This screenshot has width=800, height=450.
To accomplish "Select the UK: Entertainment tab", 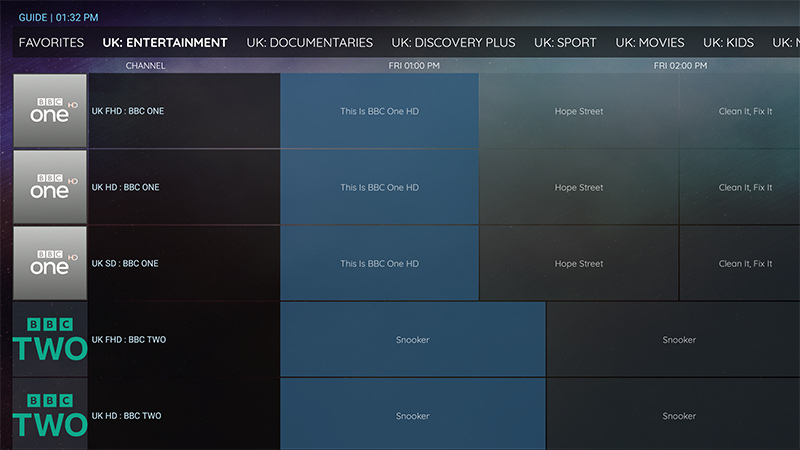I will [x=165, y=43].
